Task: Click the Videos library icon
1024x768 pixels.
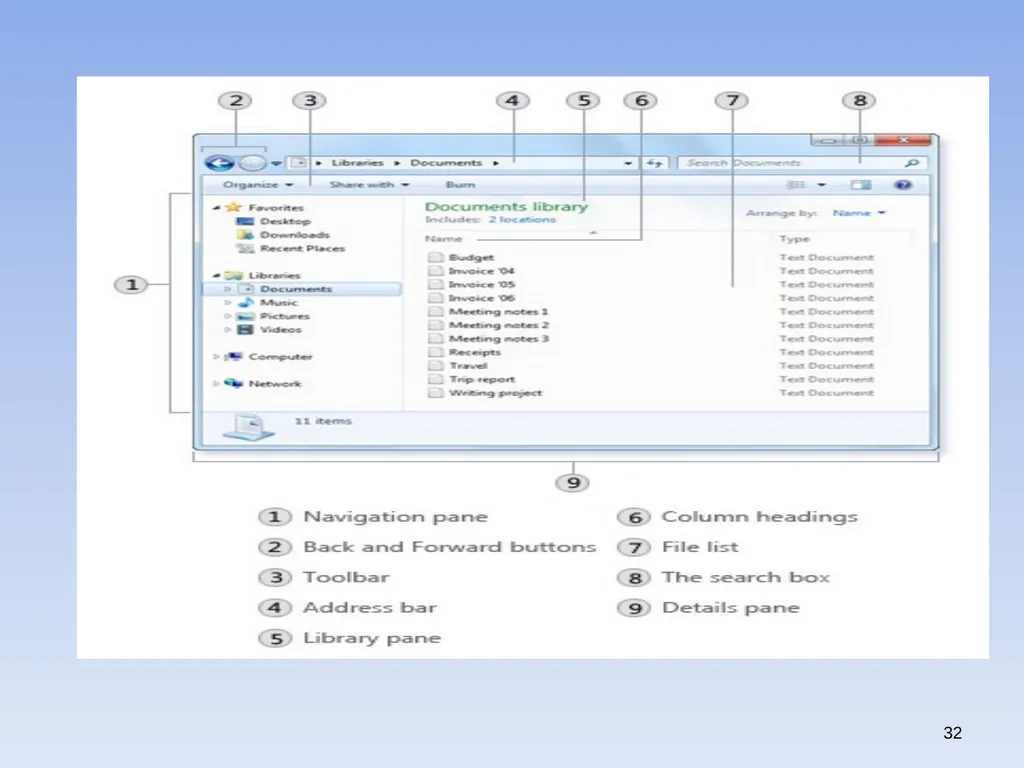Action: coord(246,330)
